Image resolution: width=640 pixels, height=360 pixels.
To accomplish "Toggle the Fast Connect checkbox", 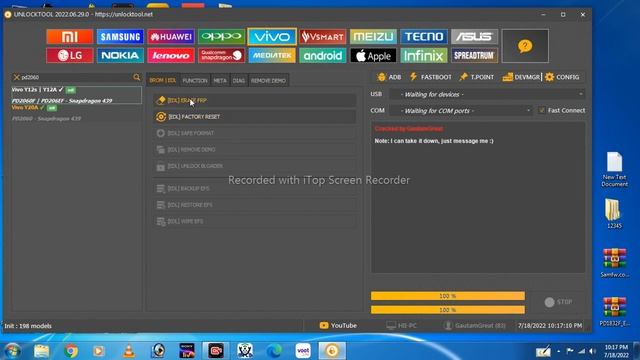I will pyautogui.click(x=542, y=110).
